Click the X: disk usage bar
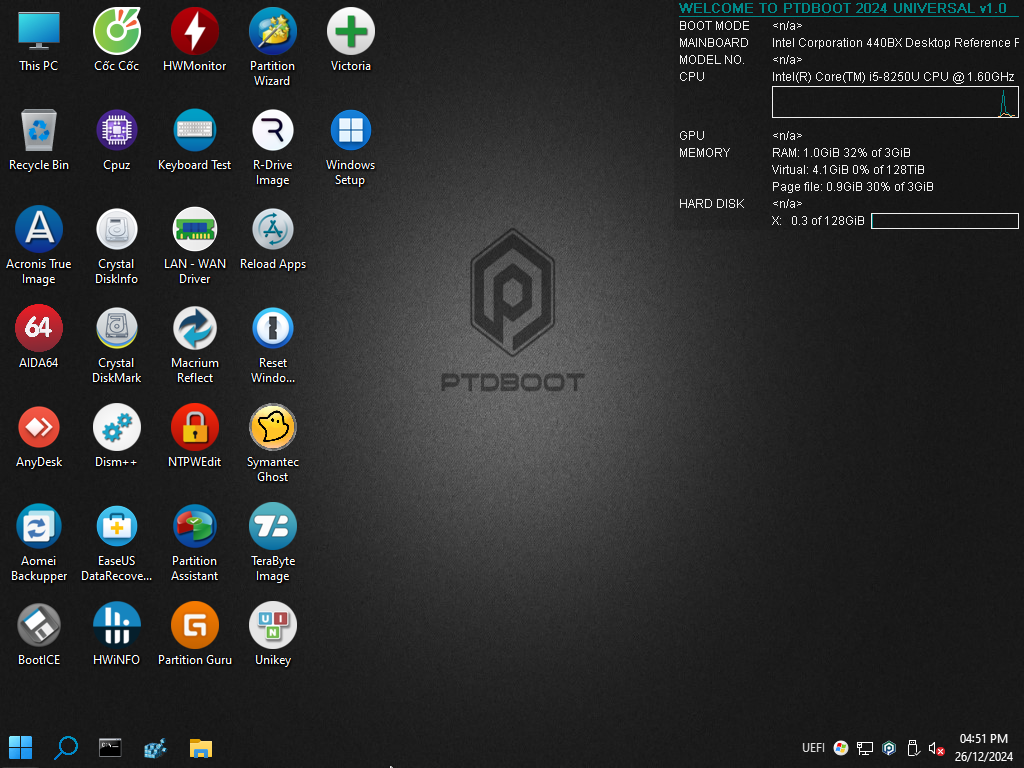Screen dimensions: 1024x768 (944, 221)
